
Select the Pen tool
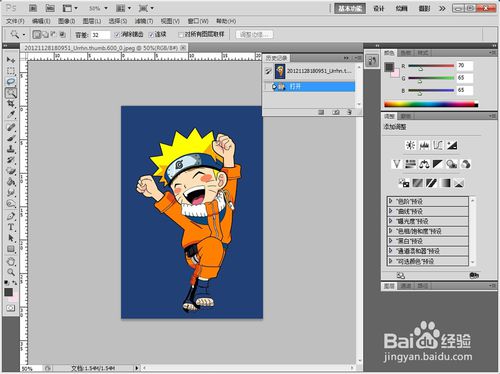coord(11,216)
